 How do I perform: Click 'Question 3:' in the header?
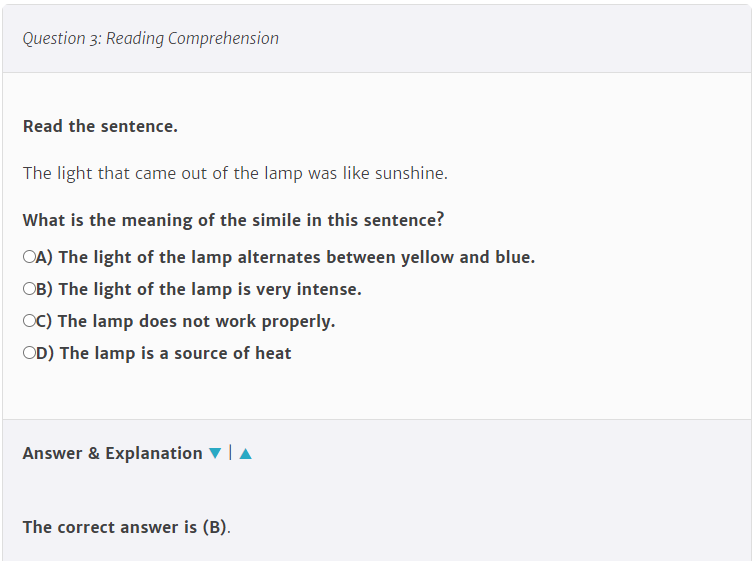[62, 38]
